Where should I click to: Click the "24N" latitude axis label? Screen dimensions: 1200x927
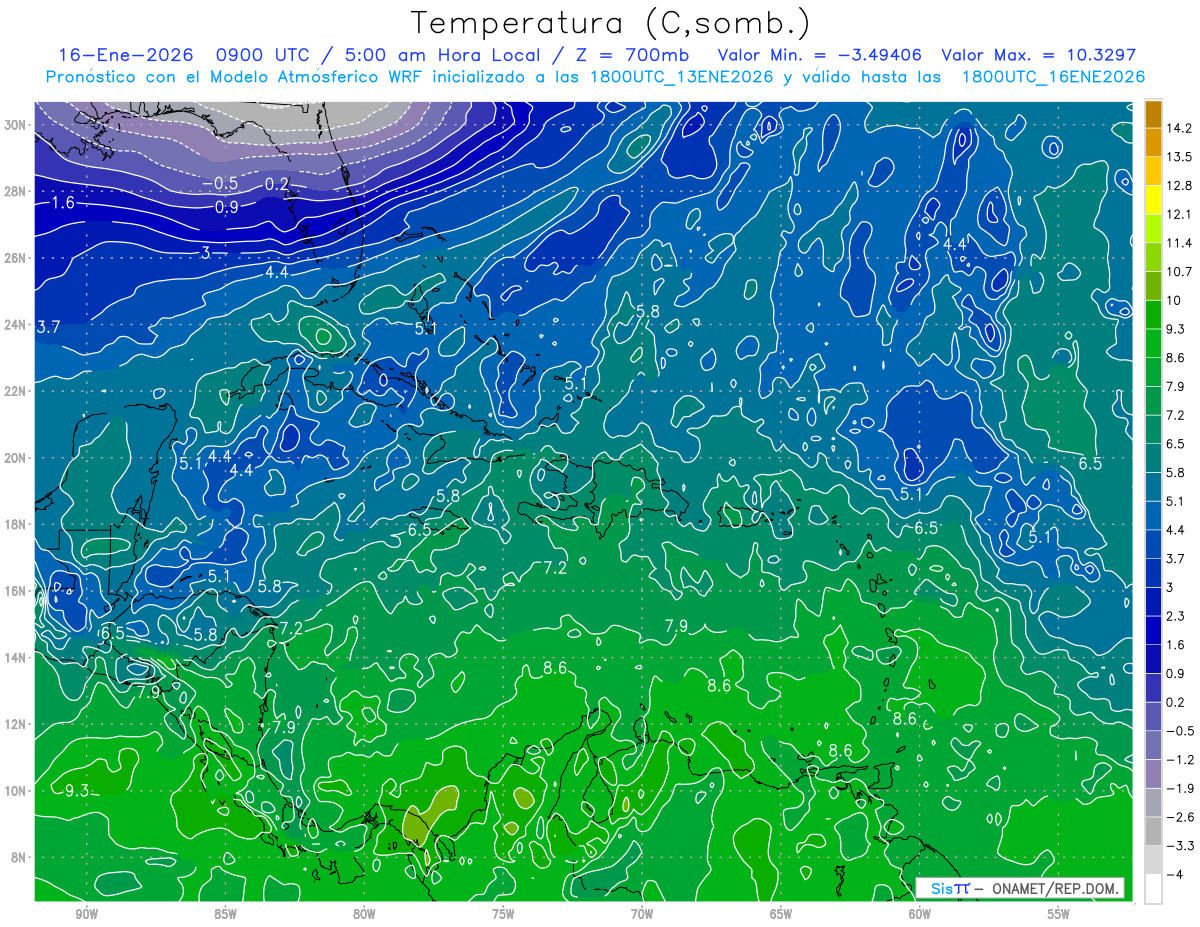pyautogui.click(x=16, y=324)
